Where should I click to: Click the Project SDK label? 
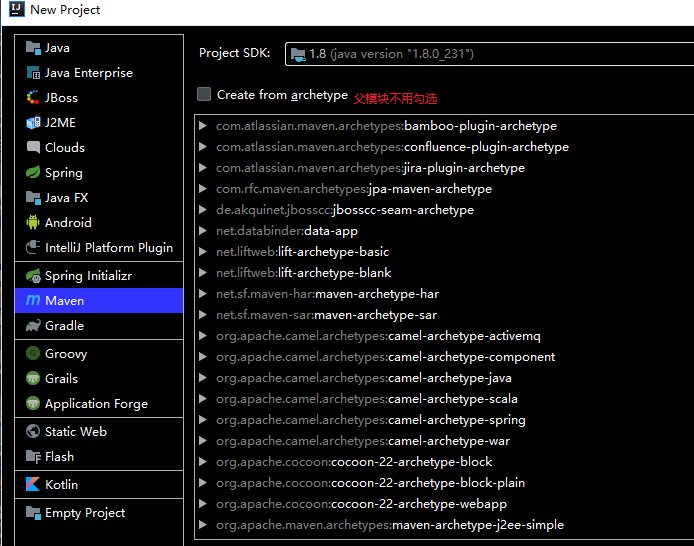235,53
